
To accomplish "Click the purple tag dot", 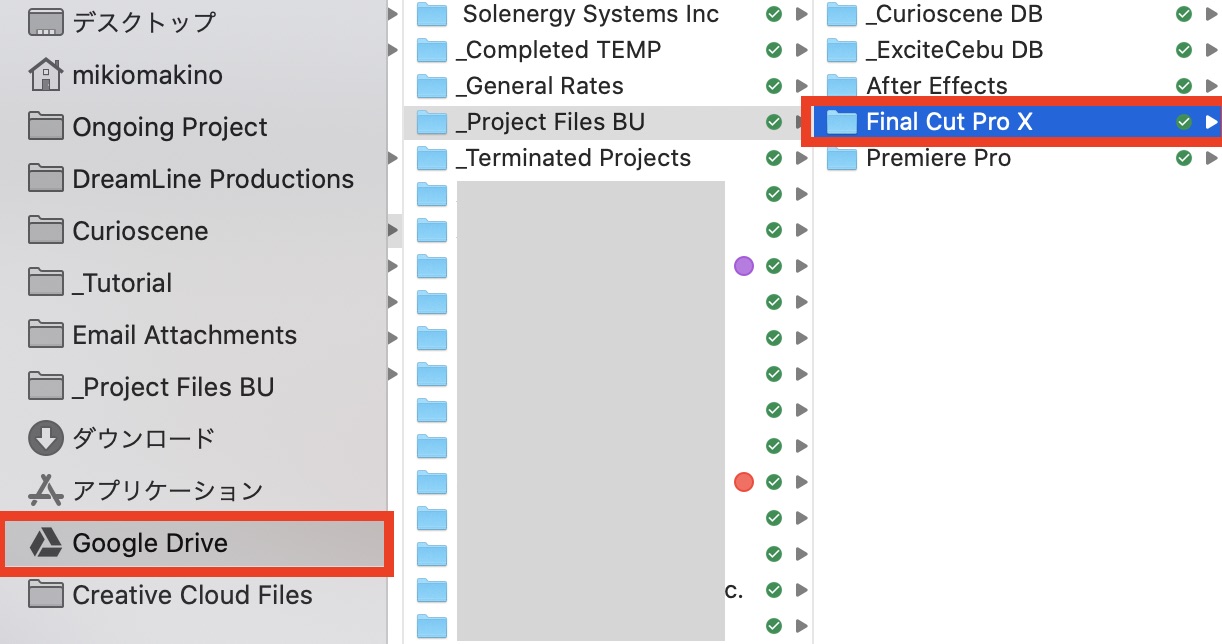I will [743, 266].
